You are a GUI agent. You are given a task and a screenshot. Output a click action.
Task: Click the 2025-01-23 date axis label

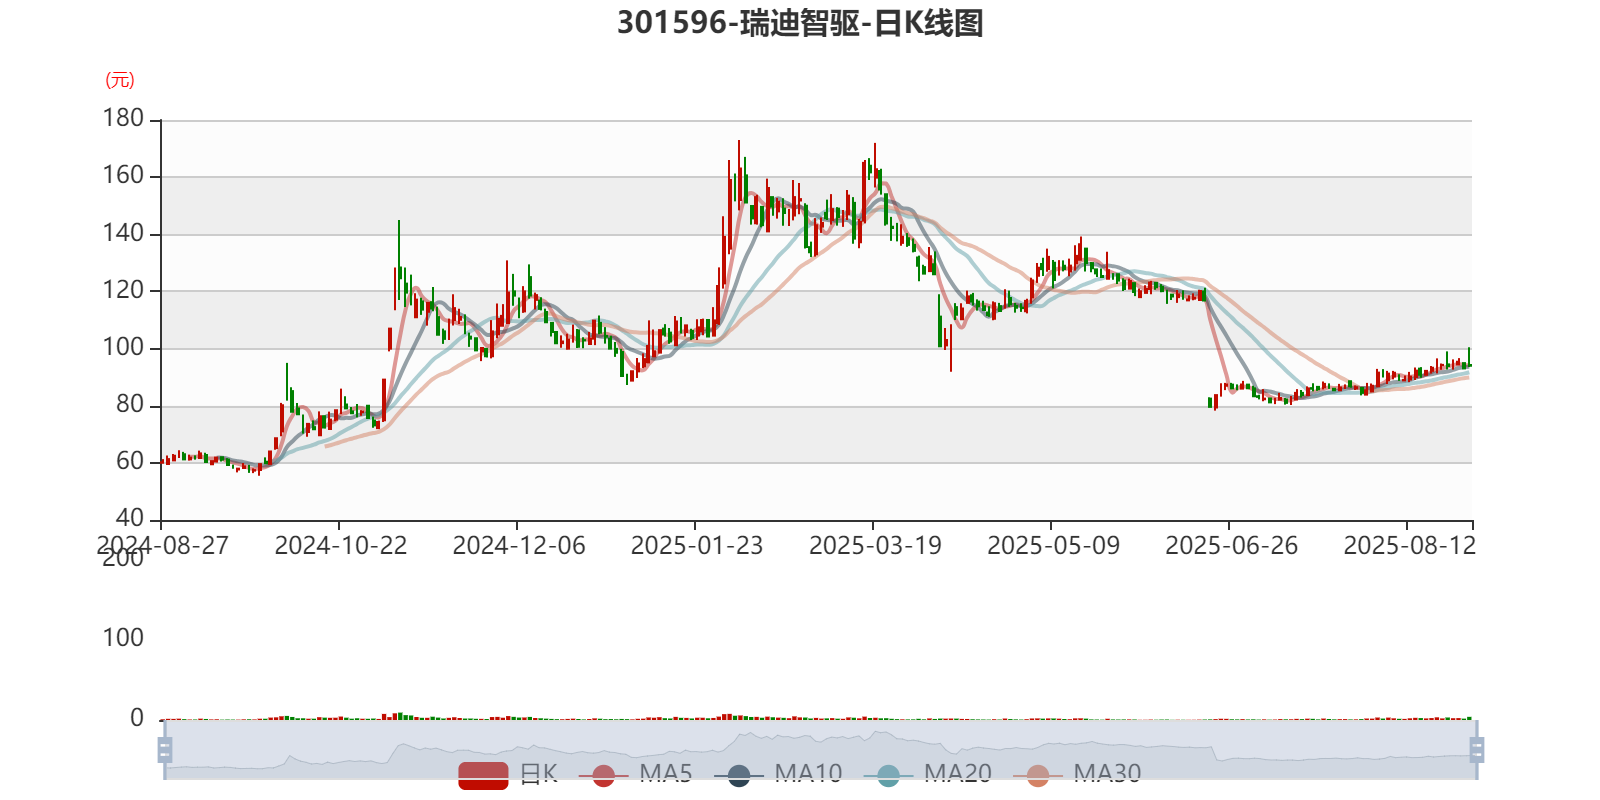point(696,545)
